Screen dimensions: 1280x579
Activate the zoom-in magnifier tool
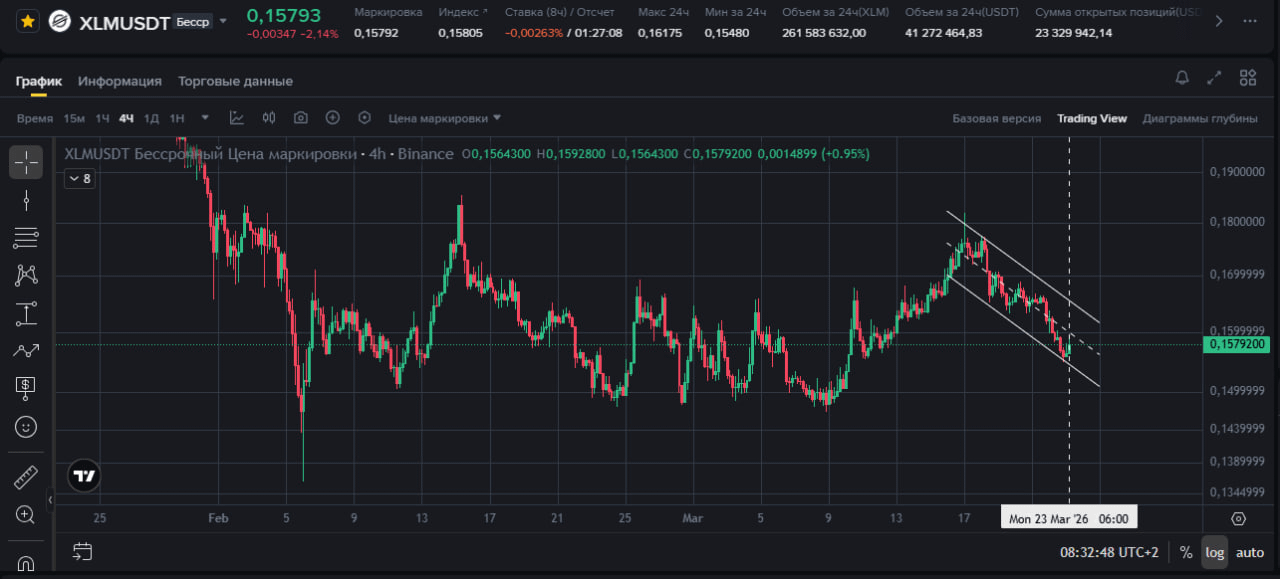point(26,515)
